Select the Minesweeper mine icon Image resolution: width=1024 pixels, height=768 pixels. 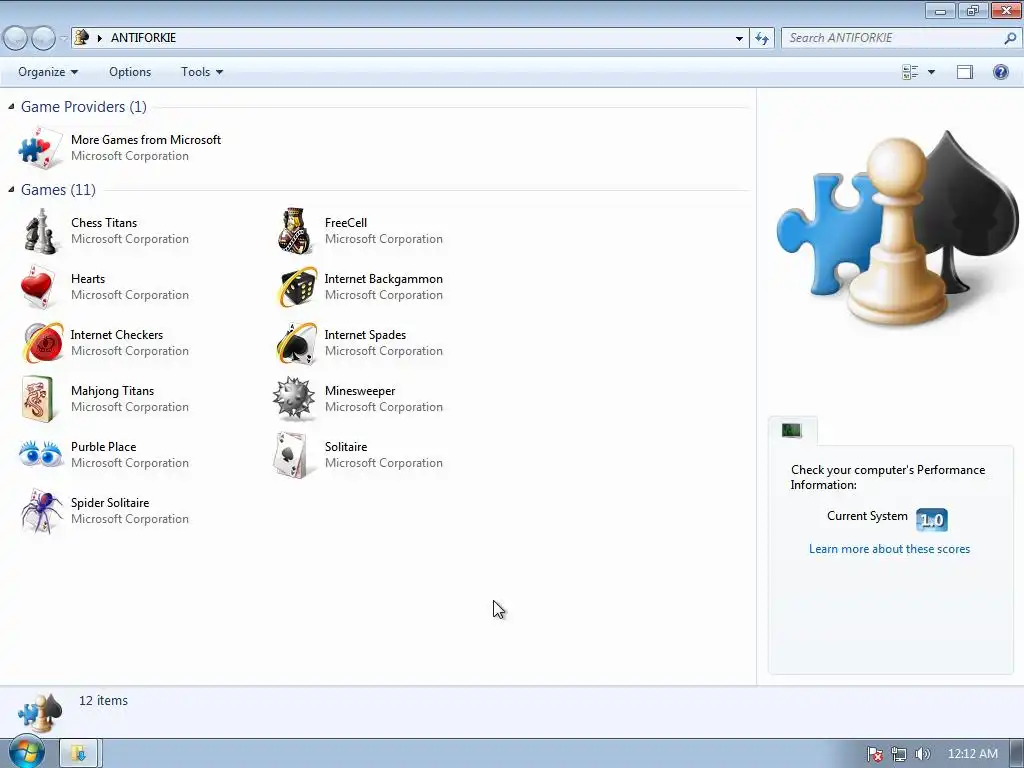pyautogui.click(x=293, y=398)
